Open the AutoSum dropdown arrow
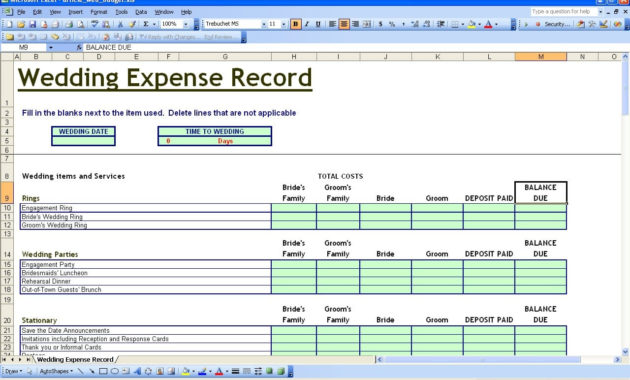Viewport: 630px width, 380px height. click(x=154, y=25)
